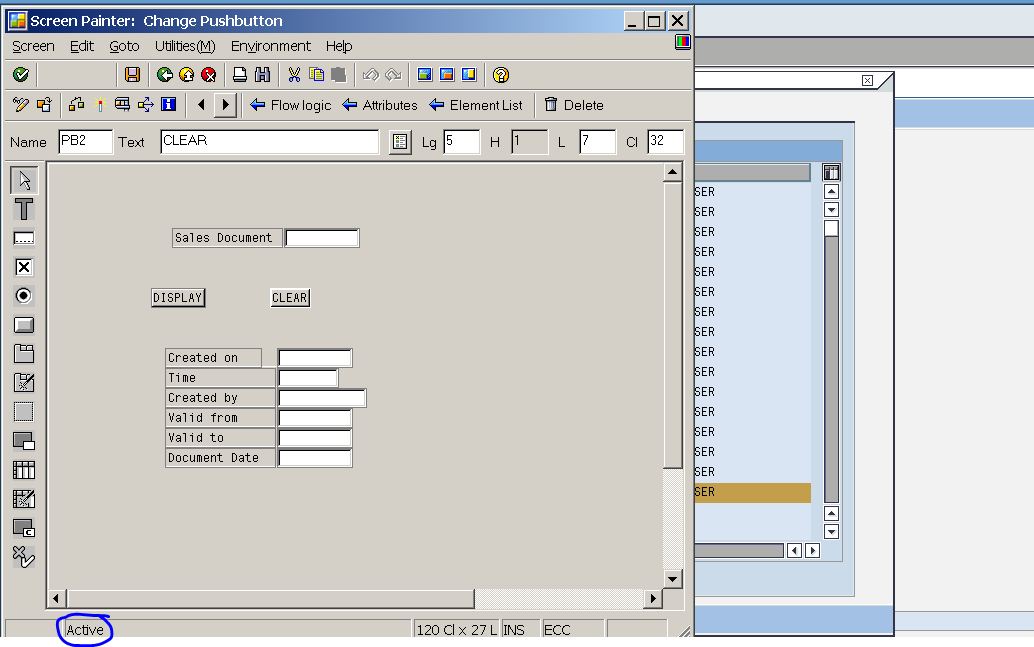Select the pointer tool in the element palette
Viewport: 1034px width, 647px height.
(22, 180)
